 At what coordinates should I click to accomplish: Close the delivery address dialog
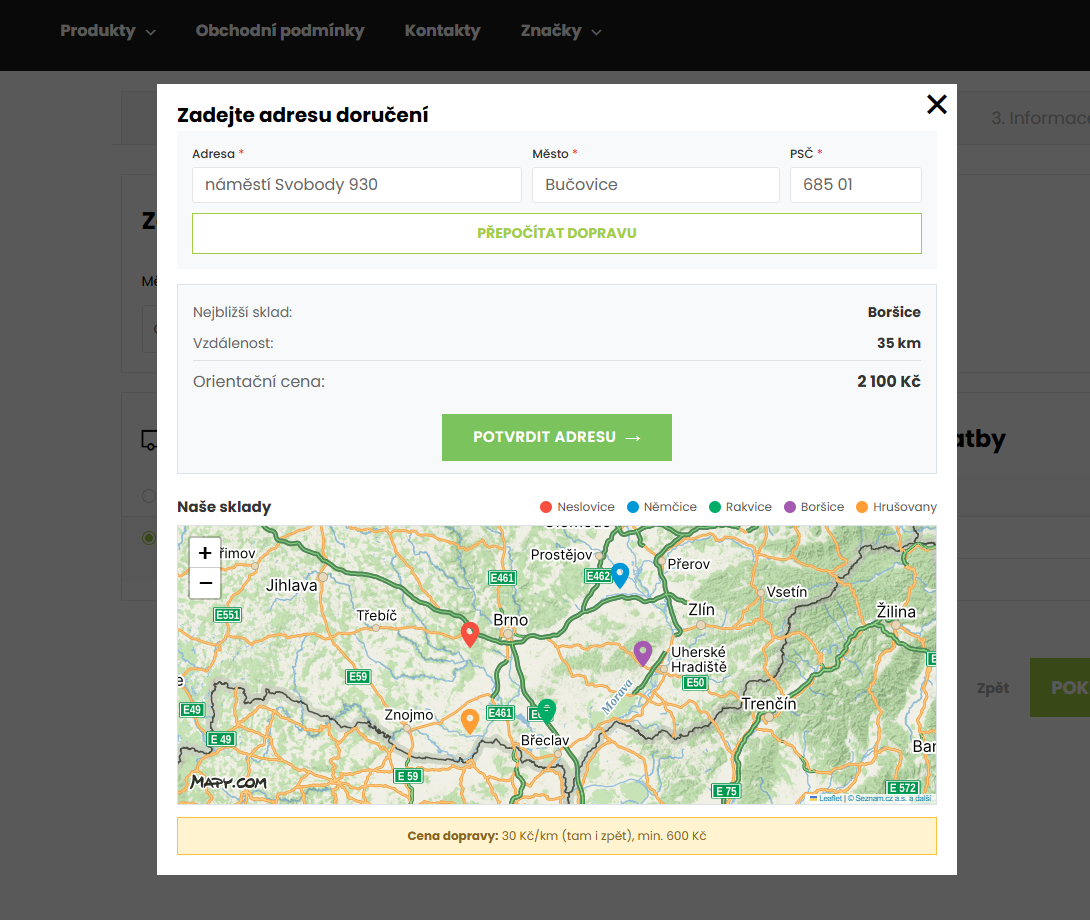point(936,104)
